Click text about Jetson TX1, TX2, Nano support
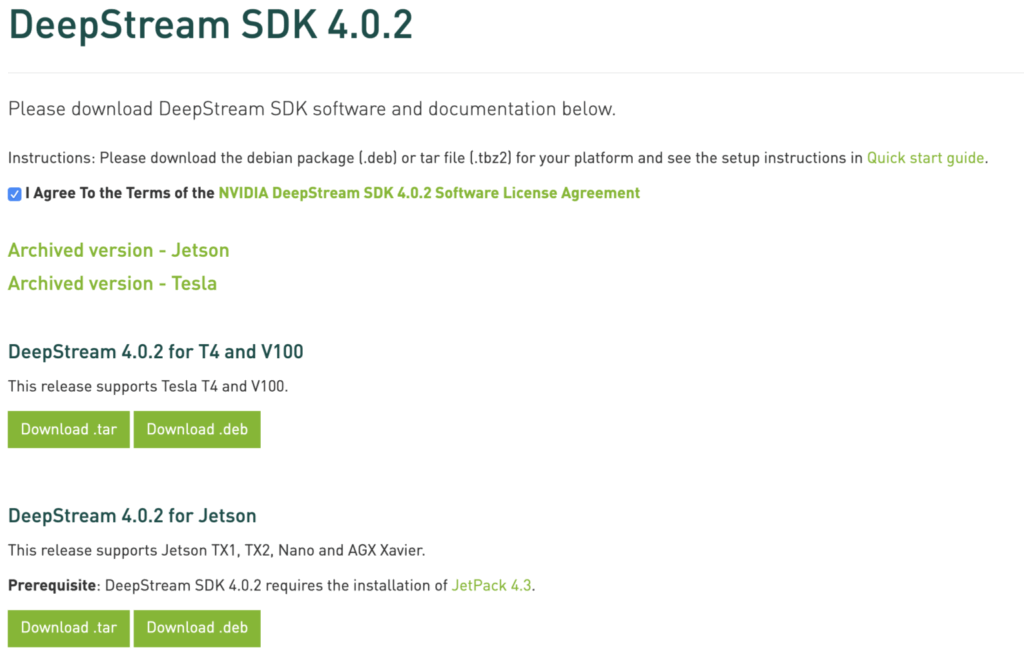 pyautogui.click(x=216, y=551)
